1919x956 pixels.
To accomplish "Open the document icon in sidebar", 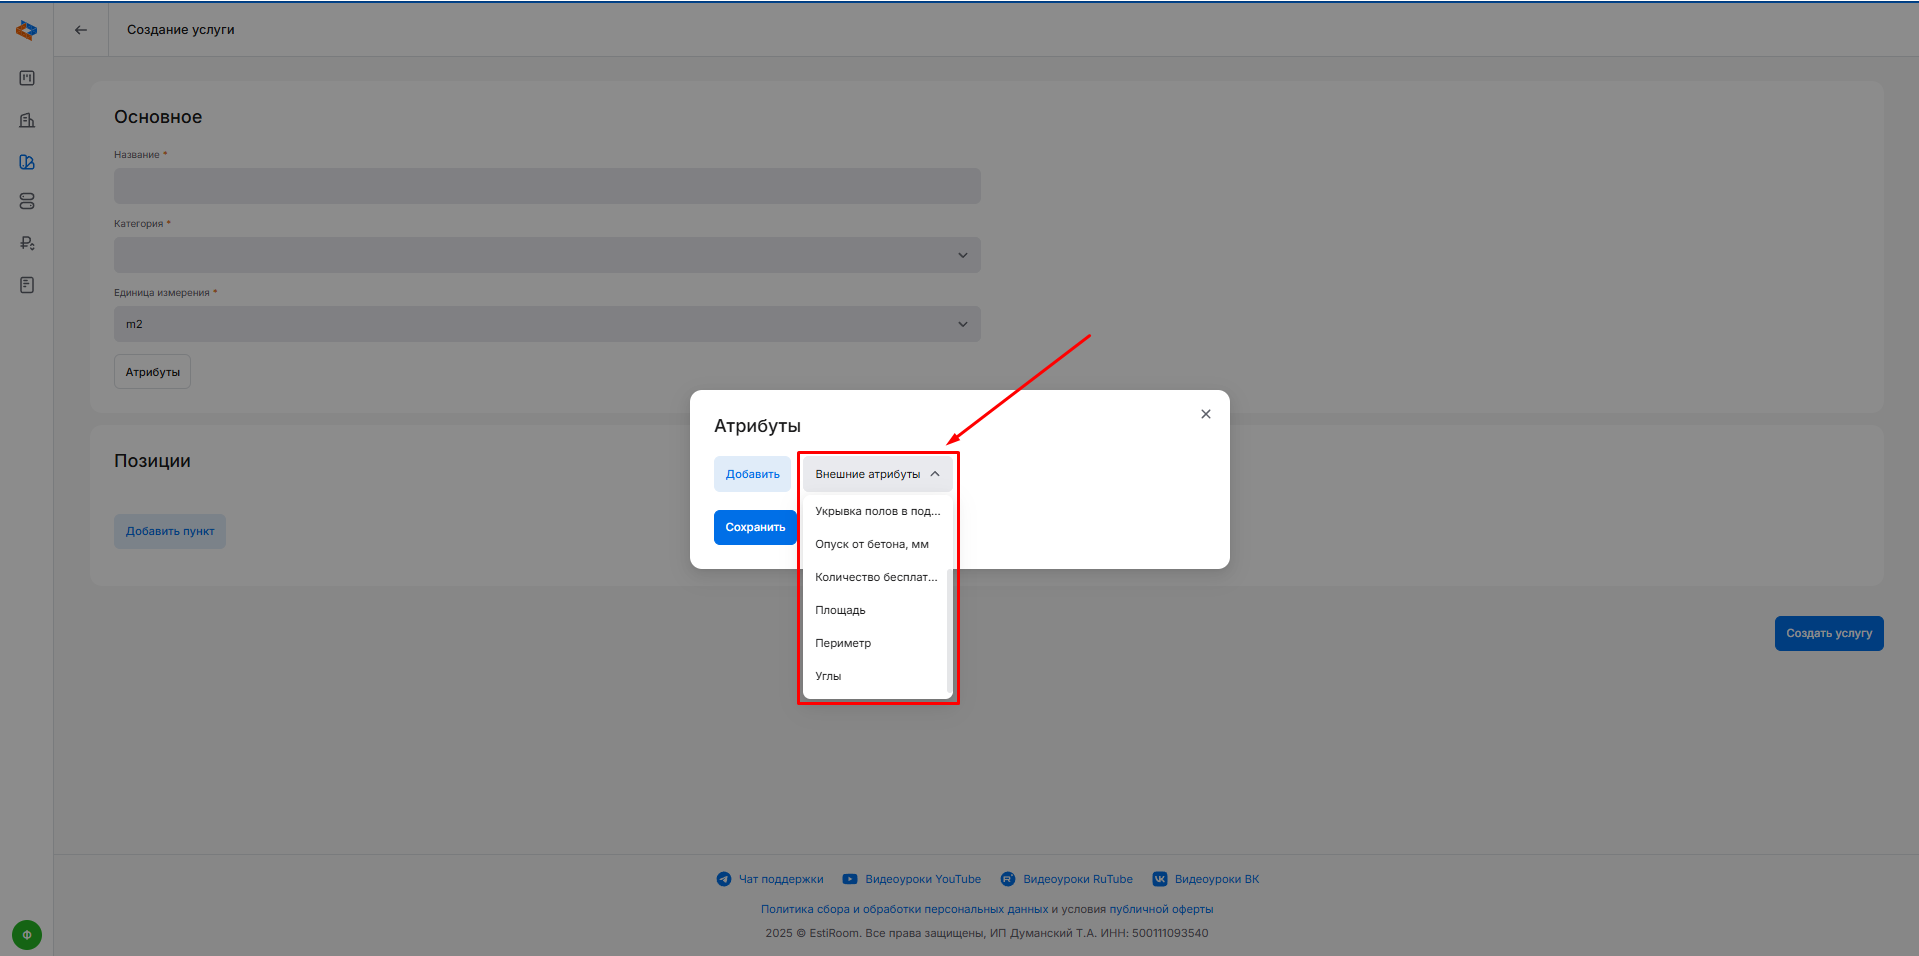I will coord(27,285).
